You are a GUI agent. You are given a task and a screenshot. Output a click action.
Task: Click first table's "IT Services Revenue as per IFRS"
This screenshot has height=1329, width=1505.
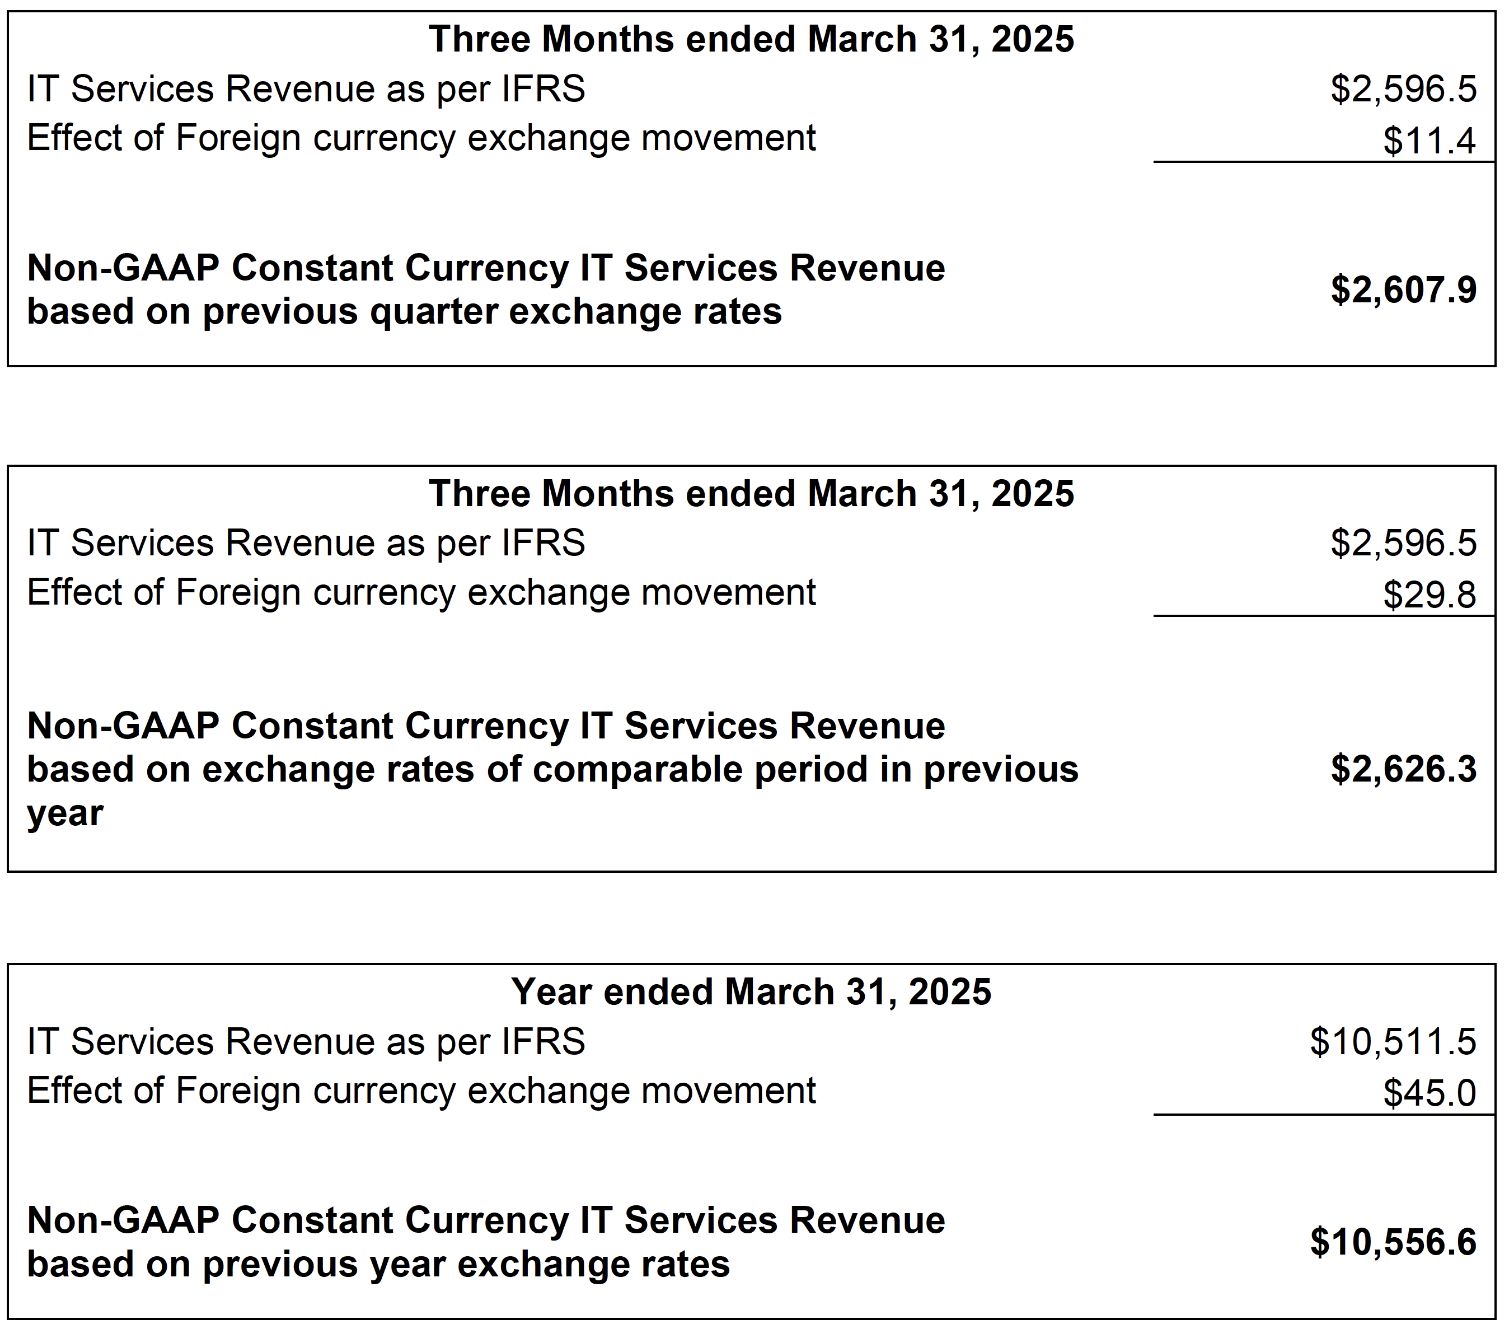[x=306, y=89]
